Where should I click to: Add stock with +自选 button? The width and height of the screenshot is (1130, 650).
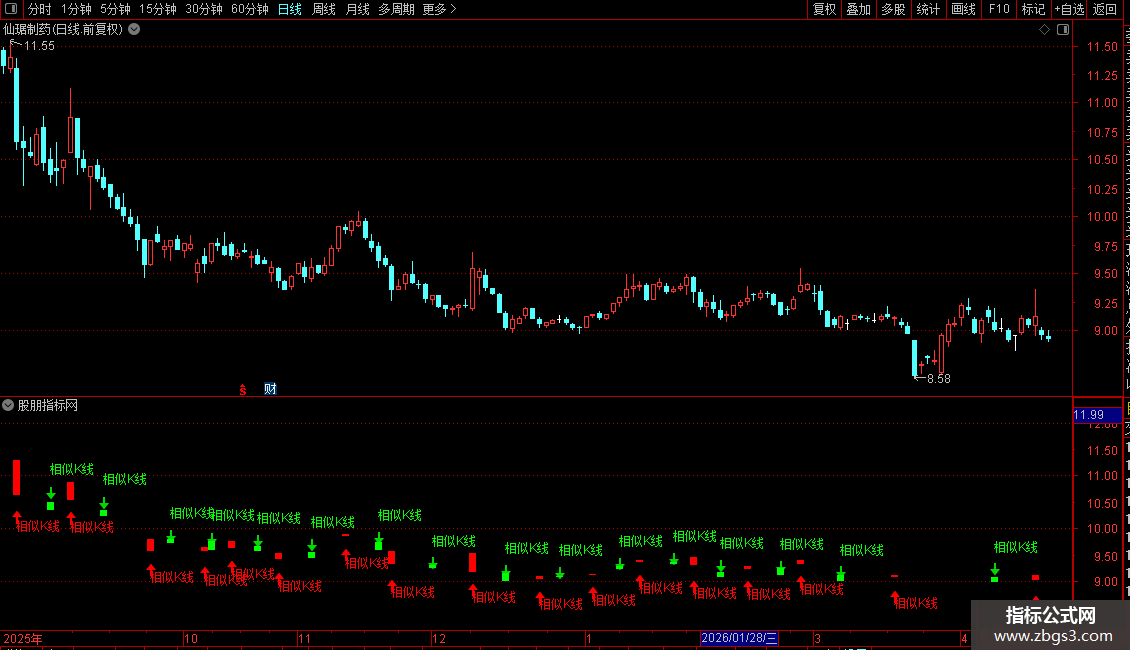pyautogui.click(x=1069, y=9)
